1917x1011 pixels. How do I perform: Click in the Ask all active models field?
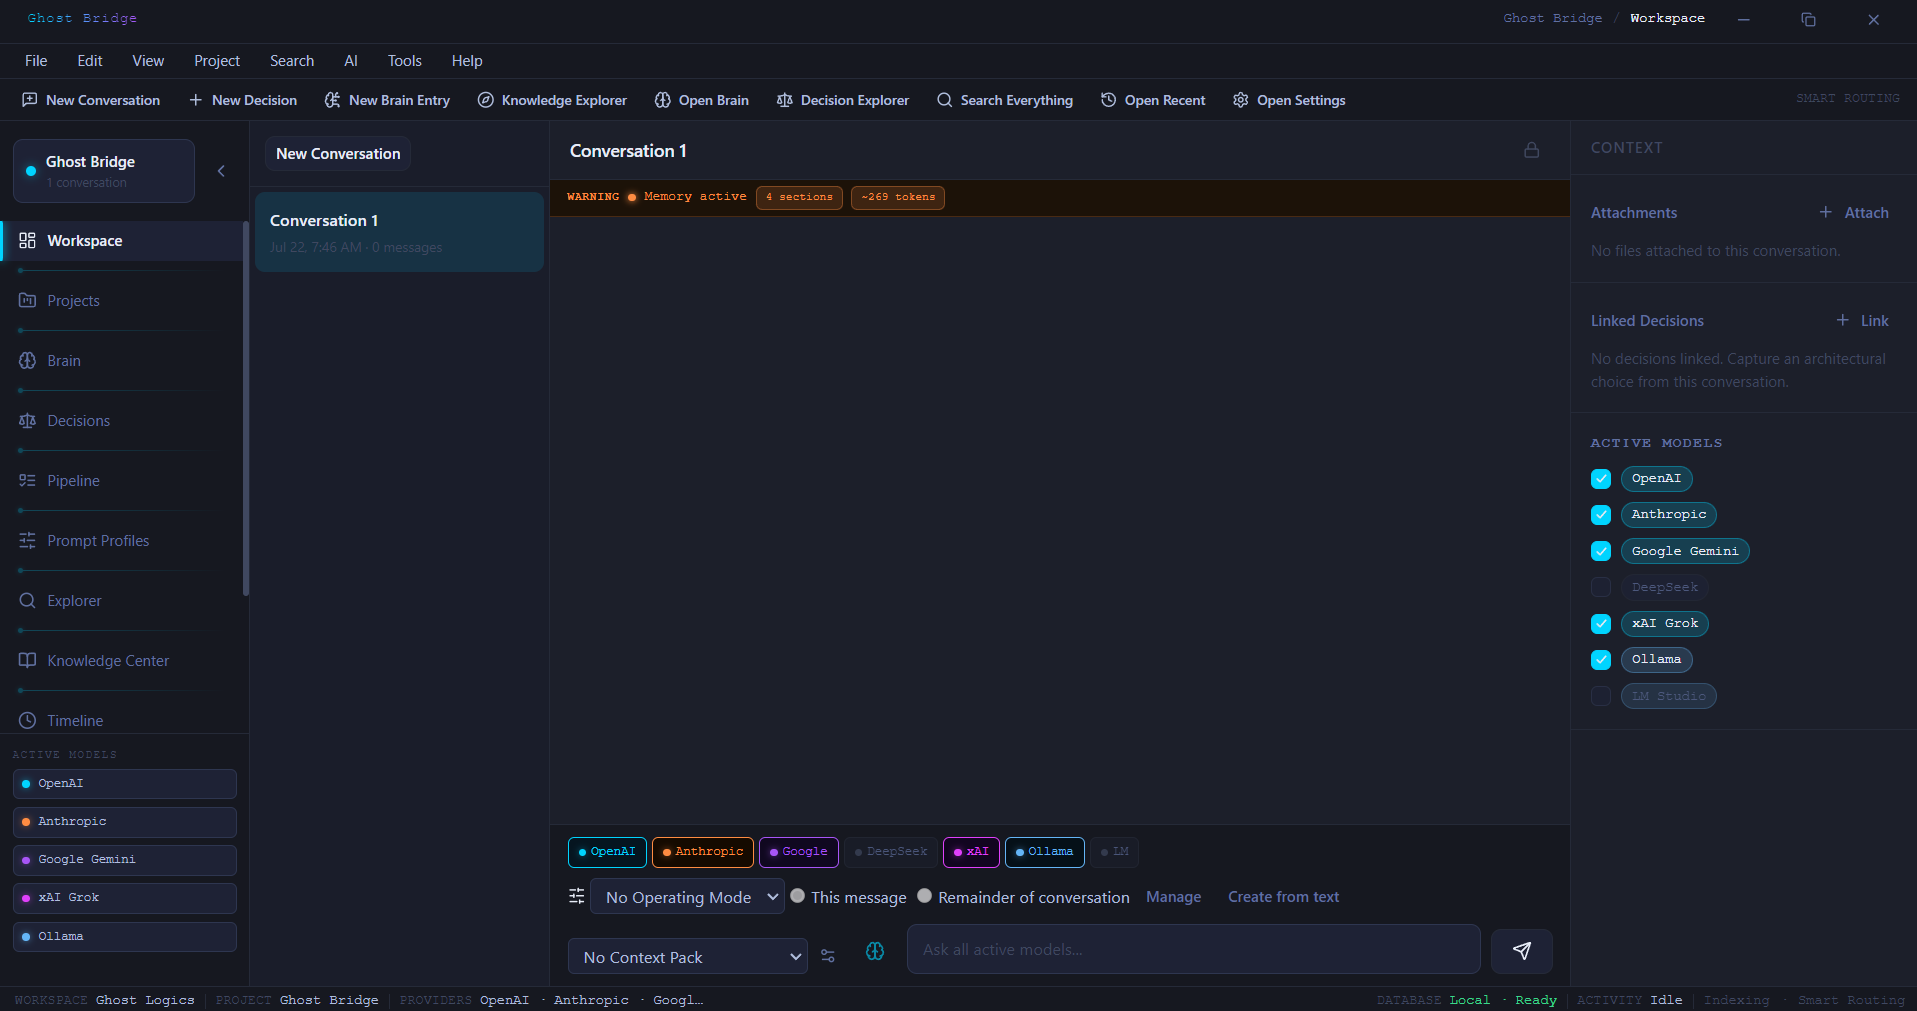click(x=1194, y=950)
